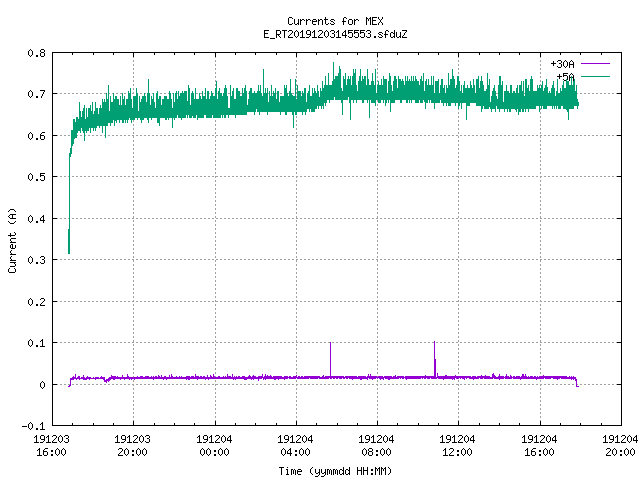Click the y-axis tick value 0.2
This screenshot has width=640, height=480.
point(36,302)
